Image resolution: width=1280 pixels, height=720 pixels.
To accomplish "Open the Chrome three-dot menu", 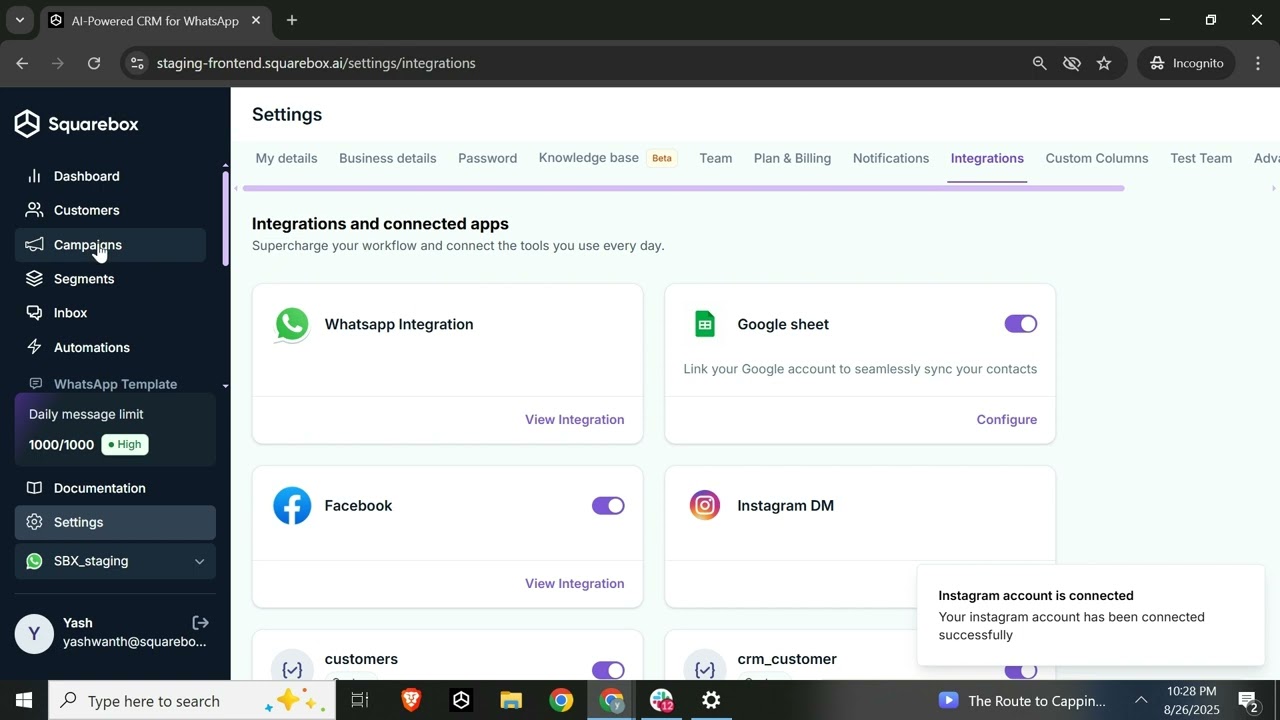I will pyautogui.click(x=1258, y=63).
